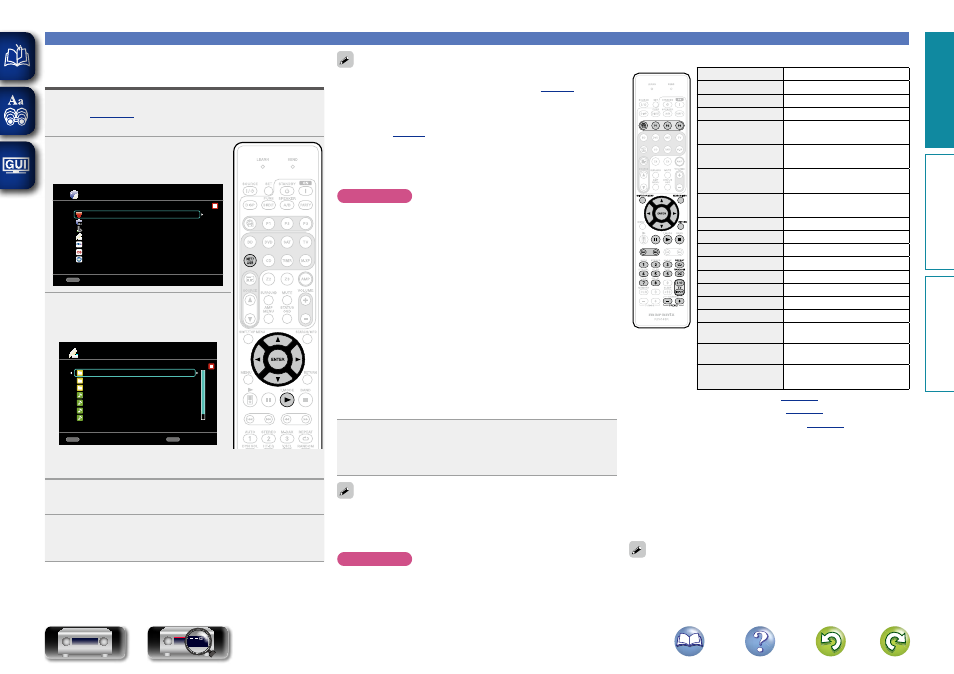
Task: Click the stop button on the small remote beside table
Action: tap(680, 240)
